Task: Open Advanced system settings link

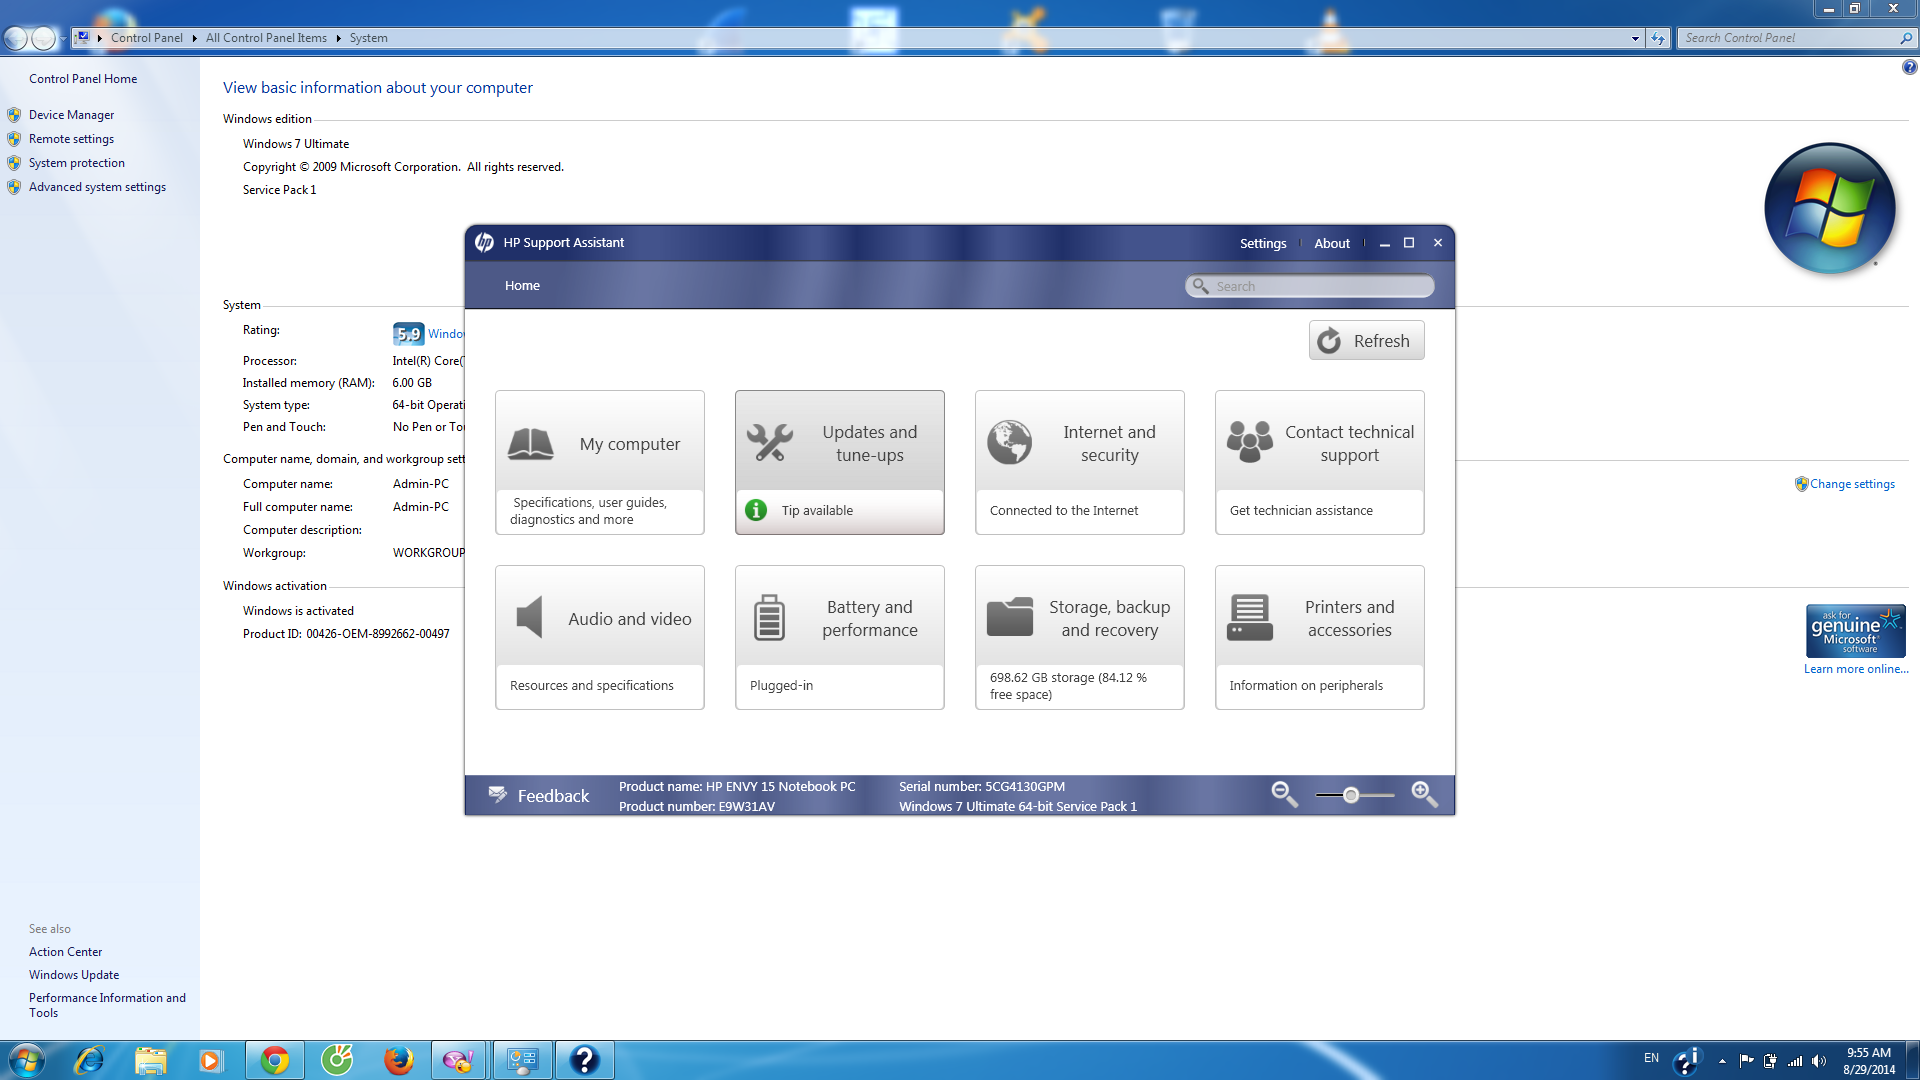Action: 97,187
